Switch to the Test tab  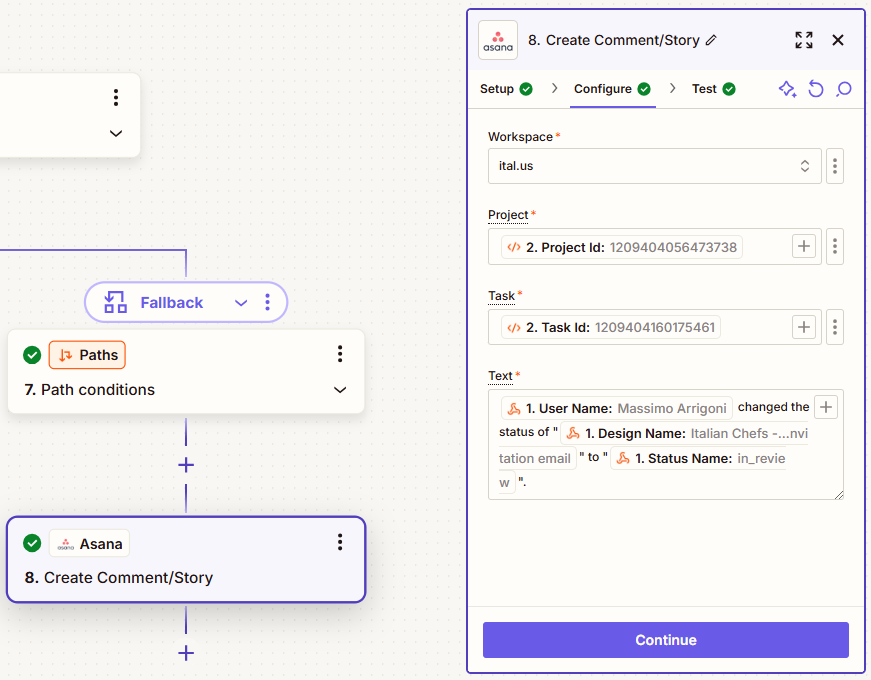[x=713, y=89]
